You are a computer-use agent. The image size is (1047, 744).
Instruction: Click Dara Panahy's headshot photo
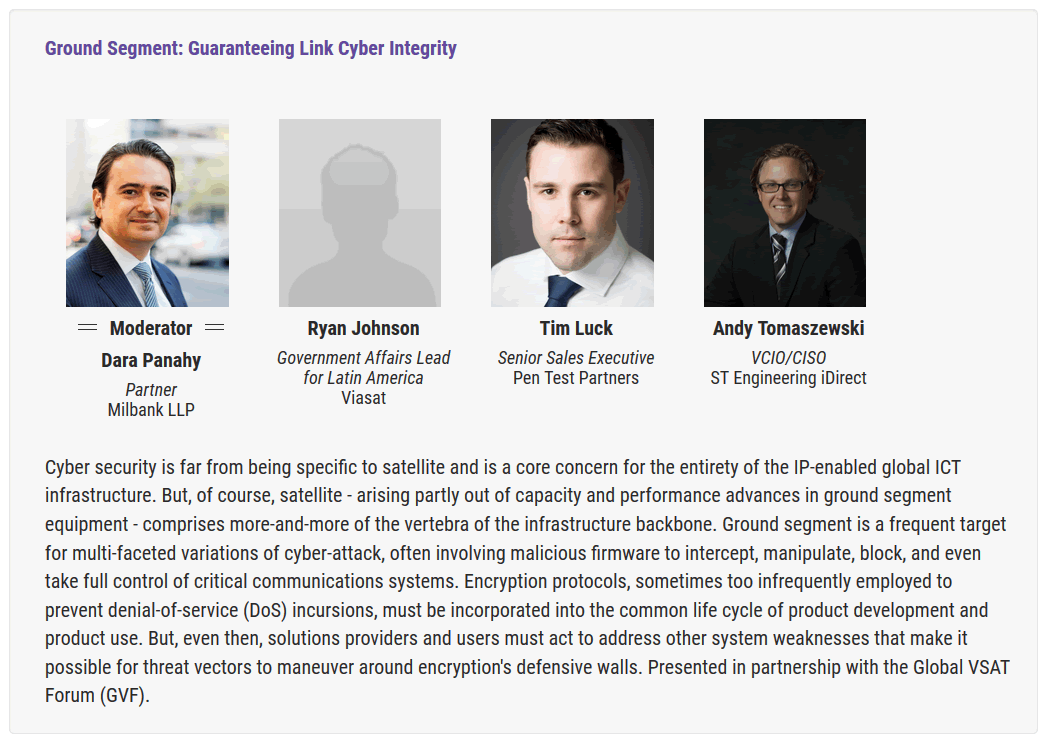pos(148,213)
